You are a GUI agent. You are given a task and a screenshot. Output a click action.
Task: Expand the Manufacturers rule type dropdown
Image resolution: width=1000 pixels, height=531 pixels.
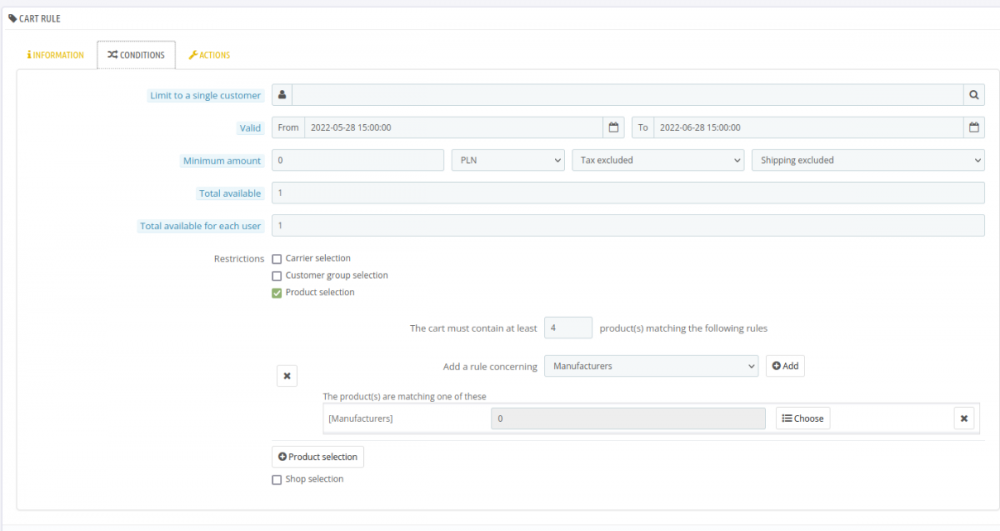tap(651, 366)
